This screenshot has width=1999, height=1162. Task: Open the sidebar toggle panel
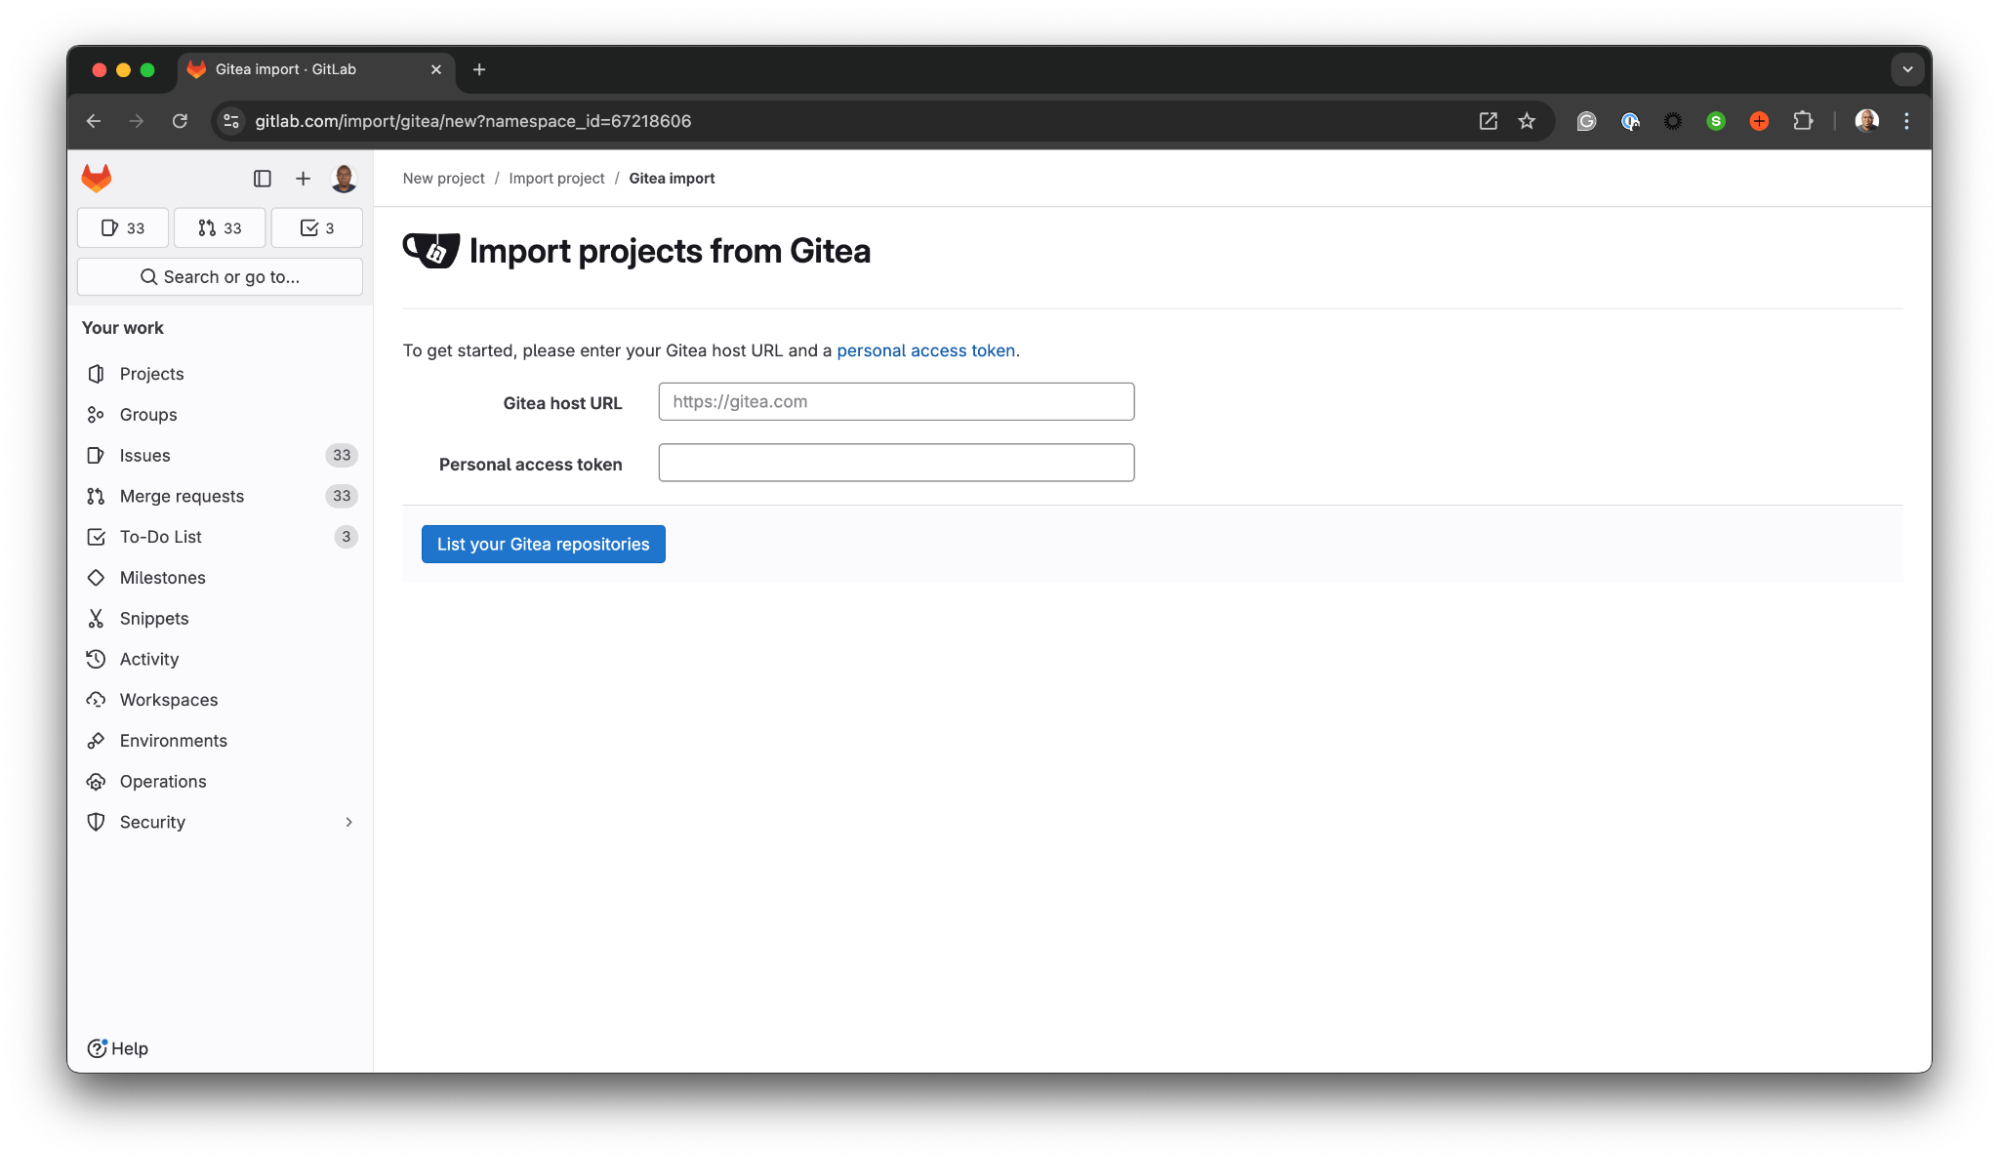261,177
